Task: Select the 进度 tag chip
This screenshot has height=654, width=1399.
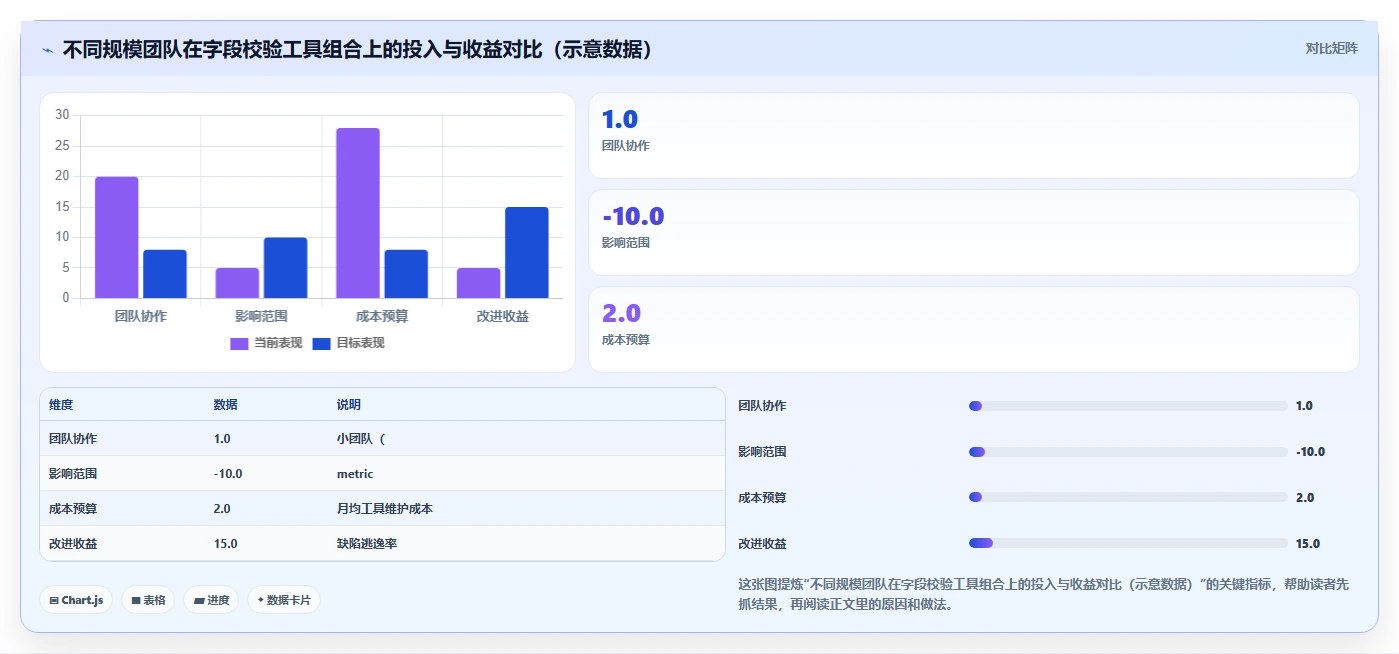Action: coord(211,600)
